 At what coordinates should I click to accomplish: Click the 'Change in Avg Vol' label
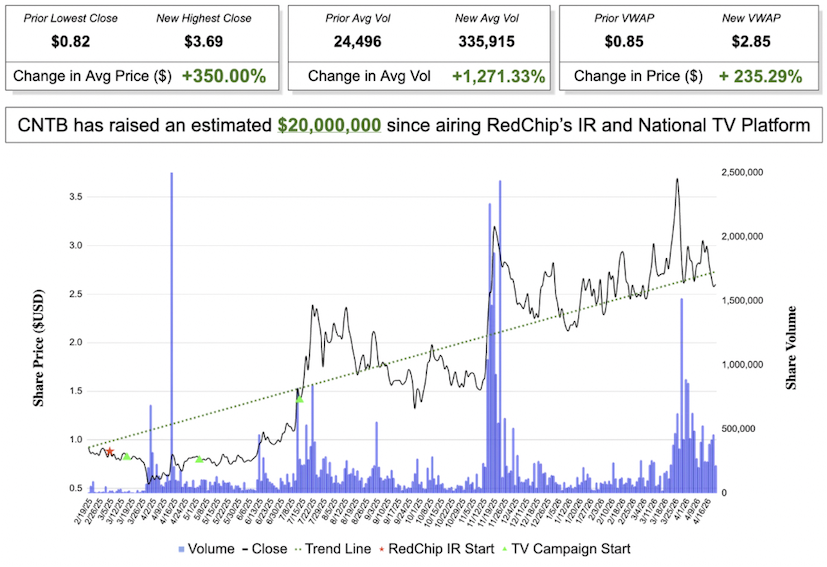pos(369,76)
